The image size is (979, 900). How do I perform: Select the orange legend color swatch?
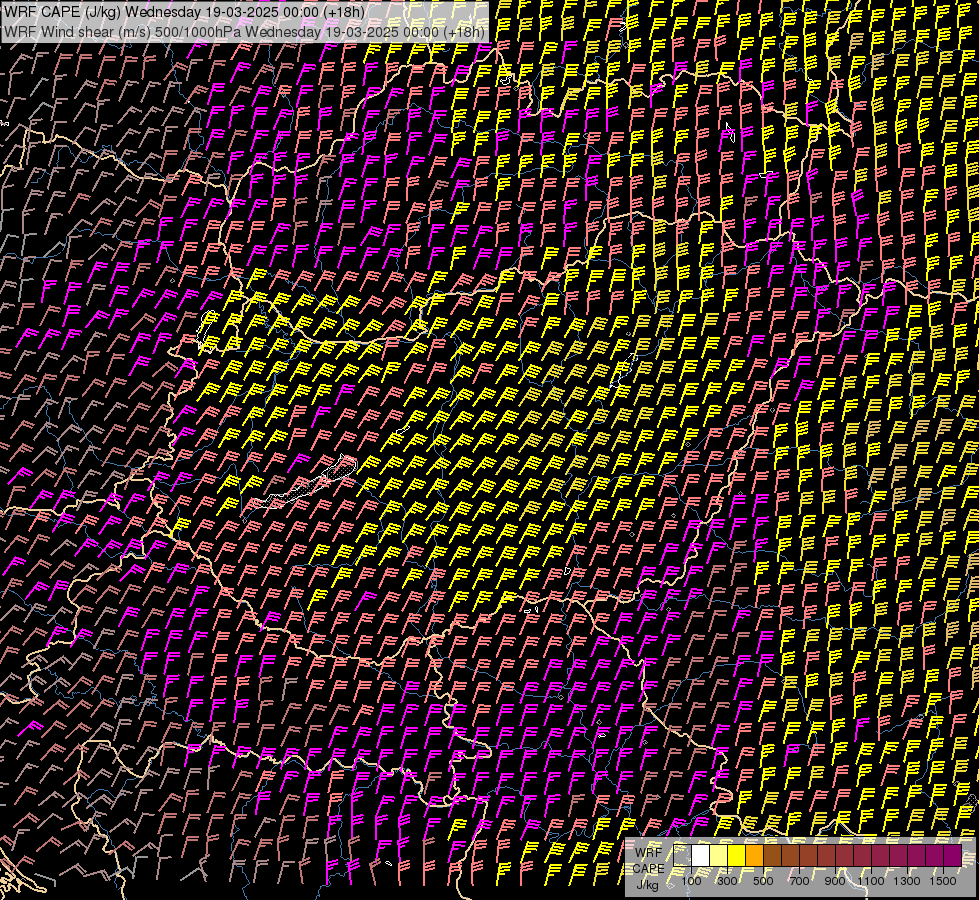pos(754,855)
